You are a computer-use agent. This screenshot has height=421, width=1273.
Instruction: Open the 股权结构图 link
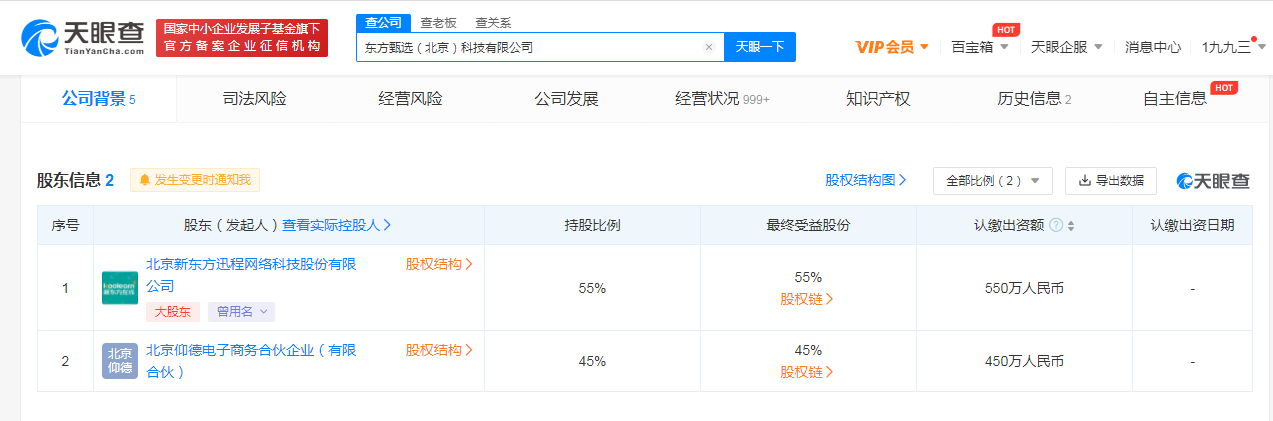(866, 180)
